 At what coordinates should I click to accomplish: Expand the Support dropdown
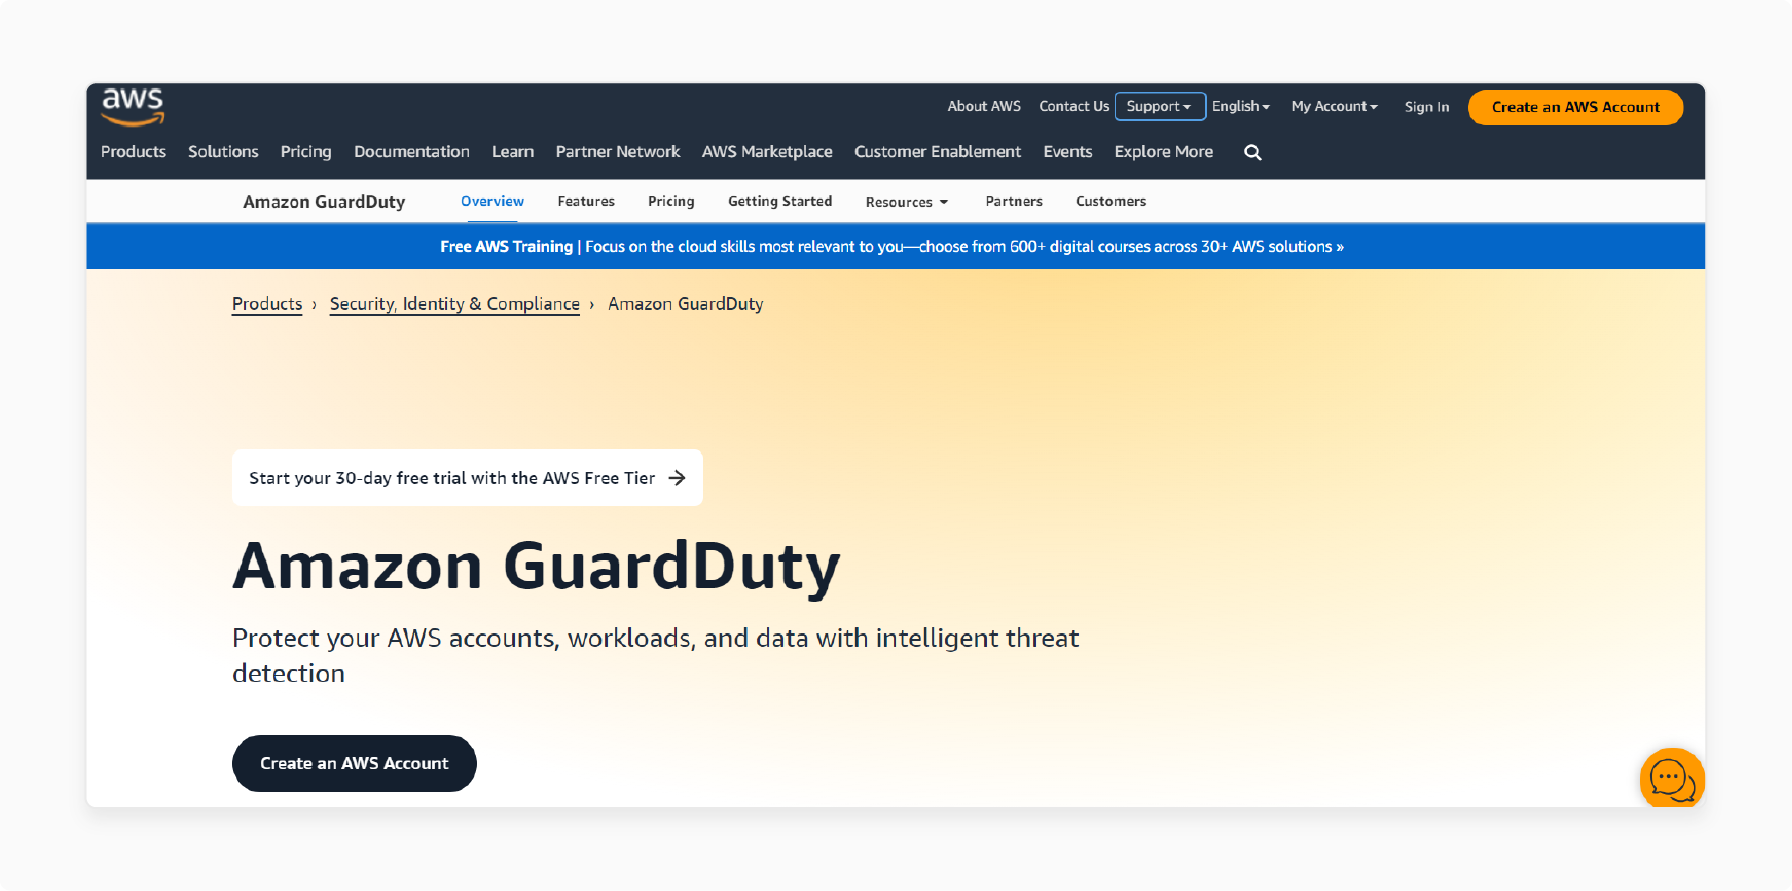click(x=1160, y=106)
